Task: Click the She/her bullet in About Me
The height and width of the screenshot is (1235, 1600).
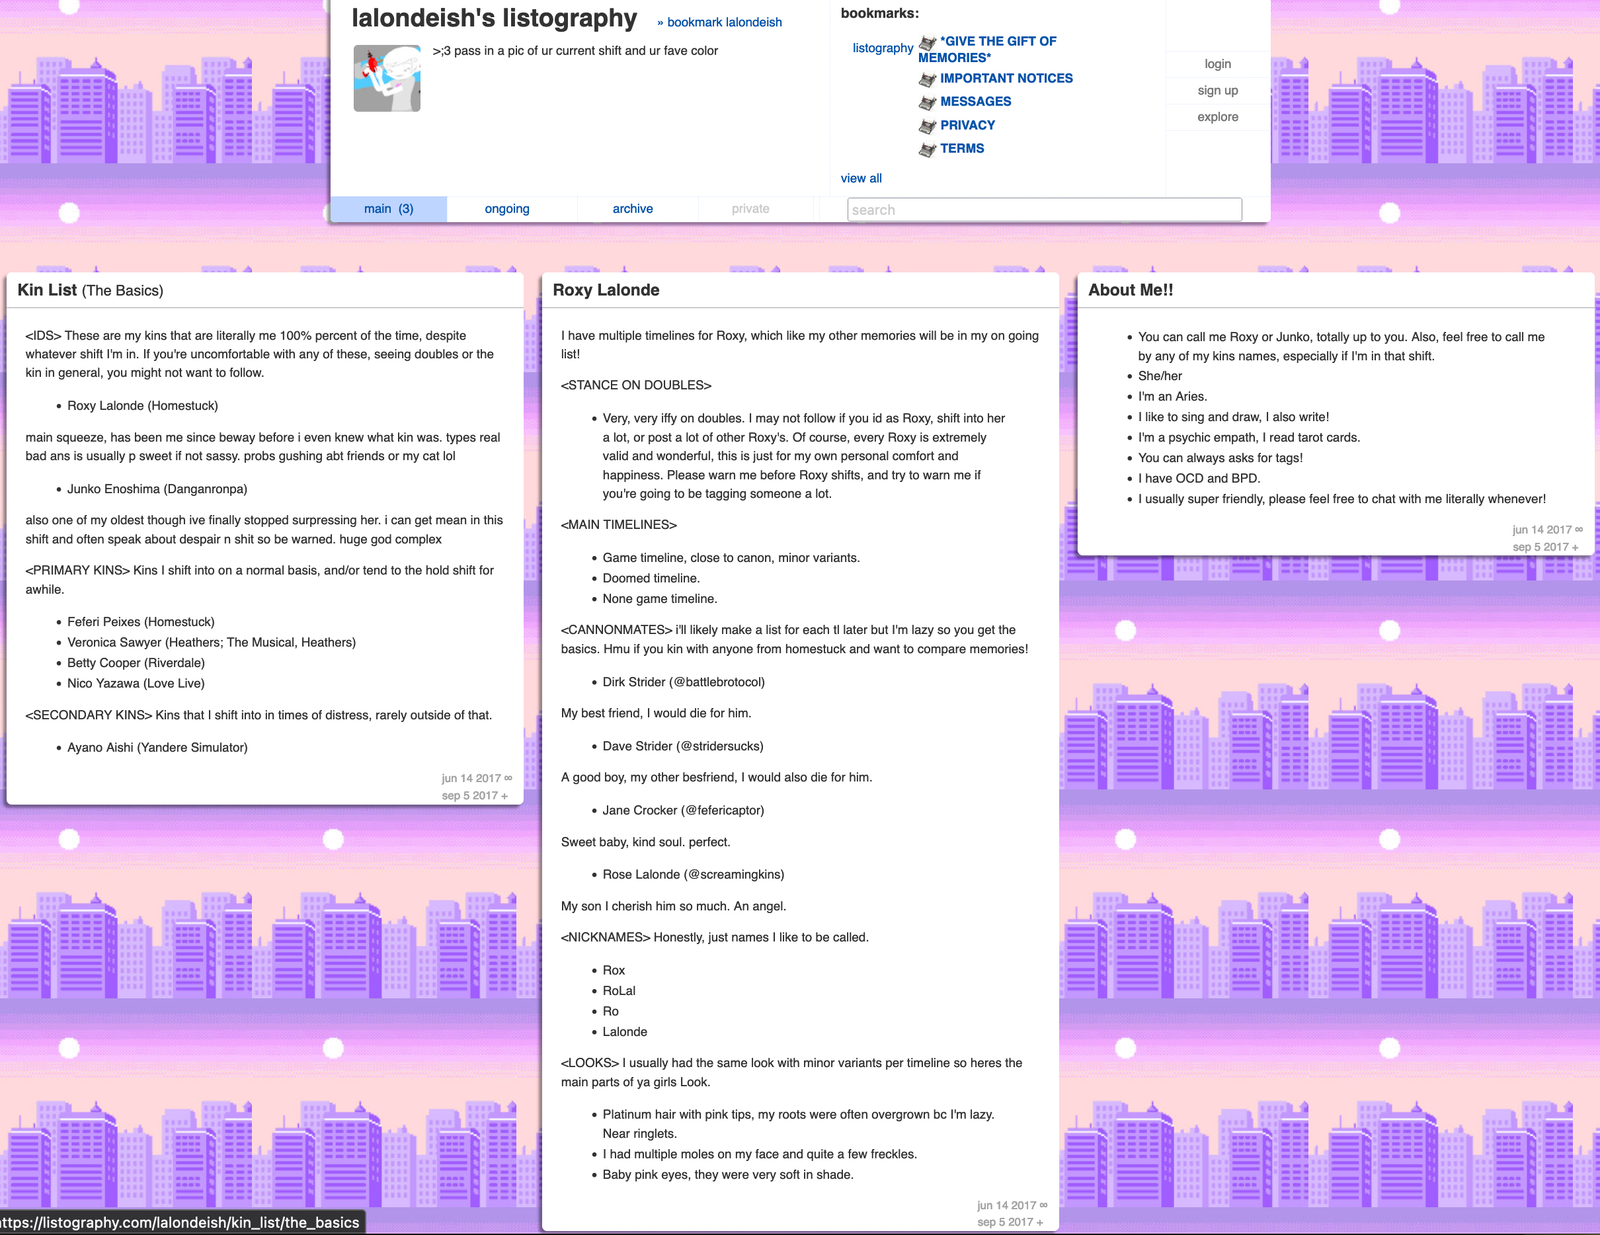Action: coord(1160,376)
